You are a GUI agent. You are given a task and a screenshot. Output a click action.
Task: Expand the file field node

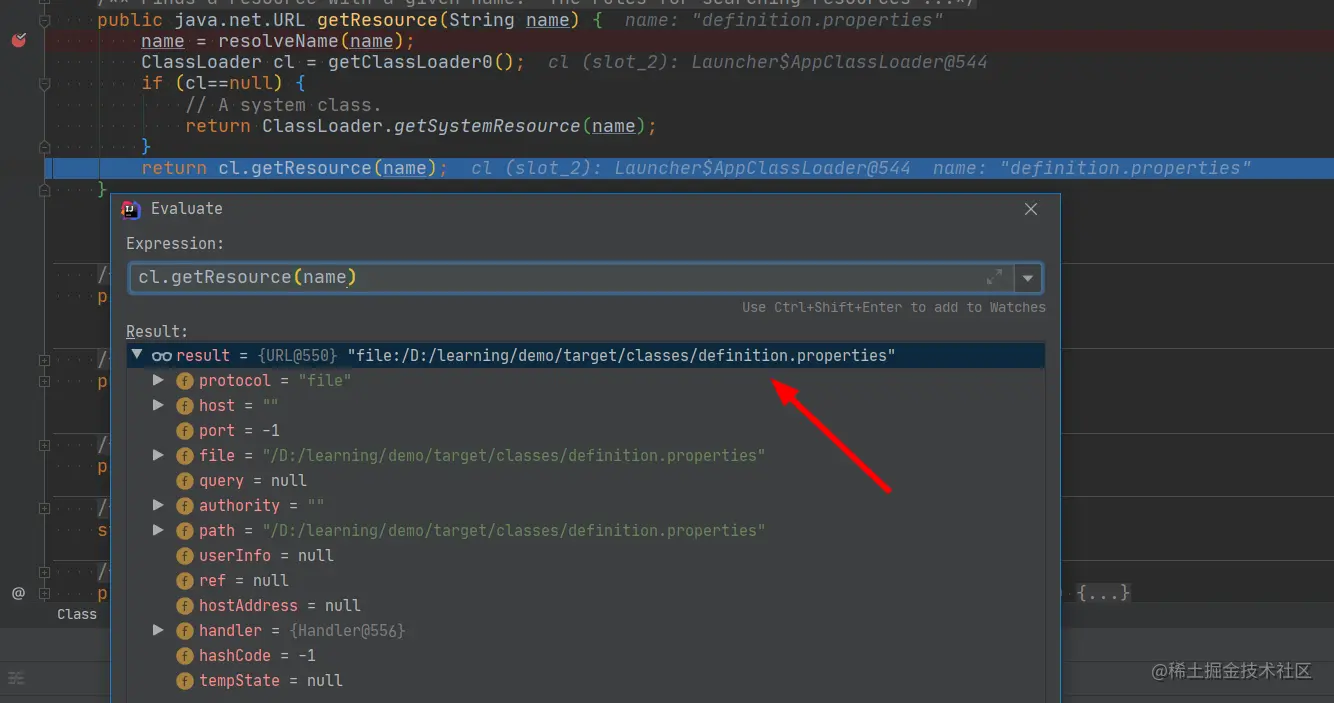pyautogui.click(x=158, y=456)
